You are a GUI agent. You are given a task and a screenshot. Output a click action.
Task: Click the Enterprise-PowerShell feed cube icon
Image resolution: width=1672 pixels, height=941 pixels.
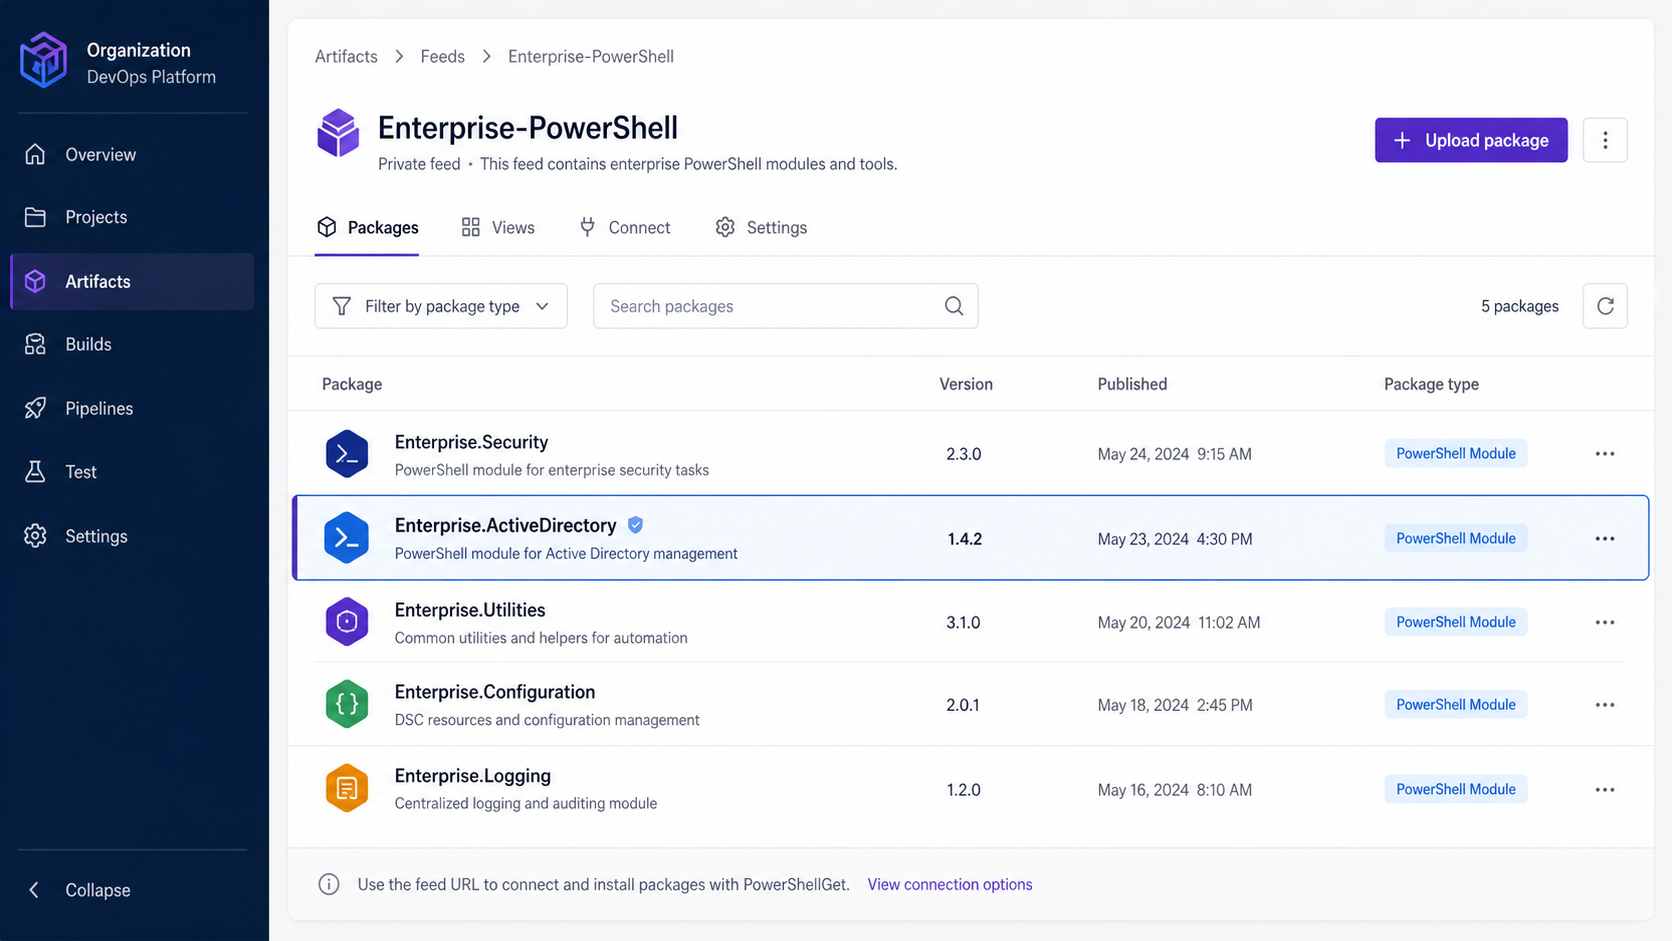338,133
